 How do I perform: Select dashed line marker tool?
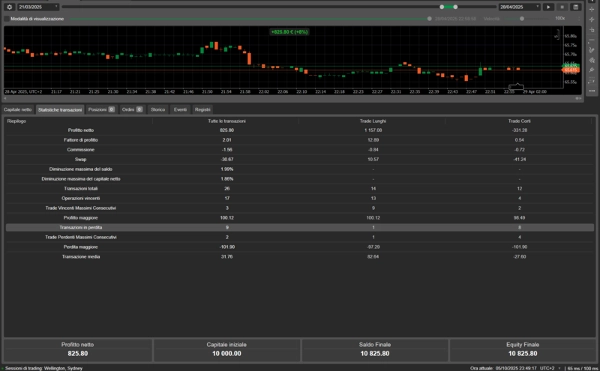[592, 81]
